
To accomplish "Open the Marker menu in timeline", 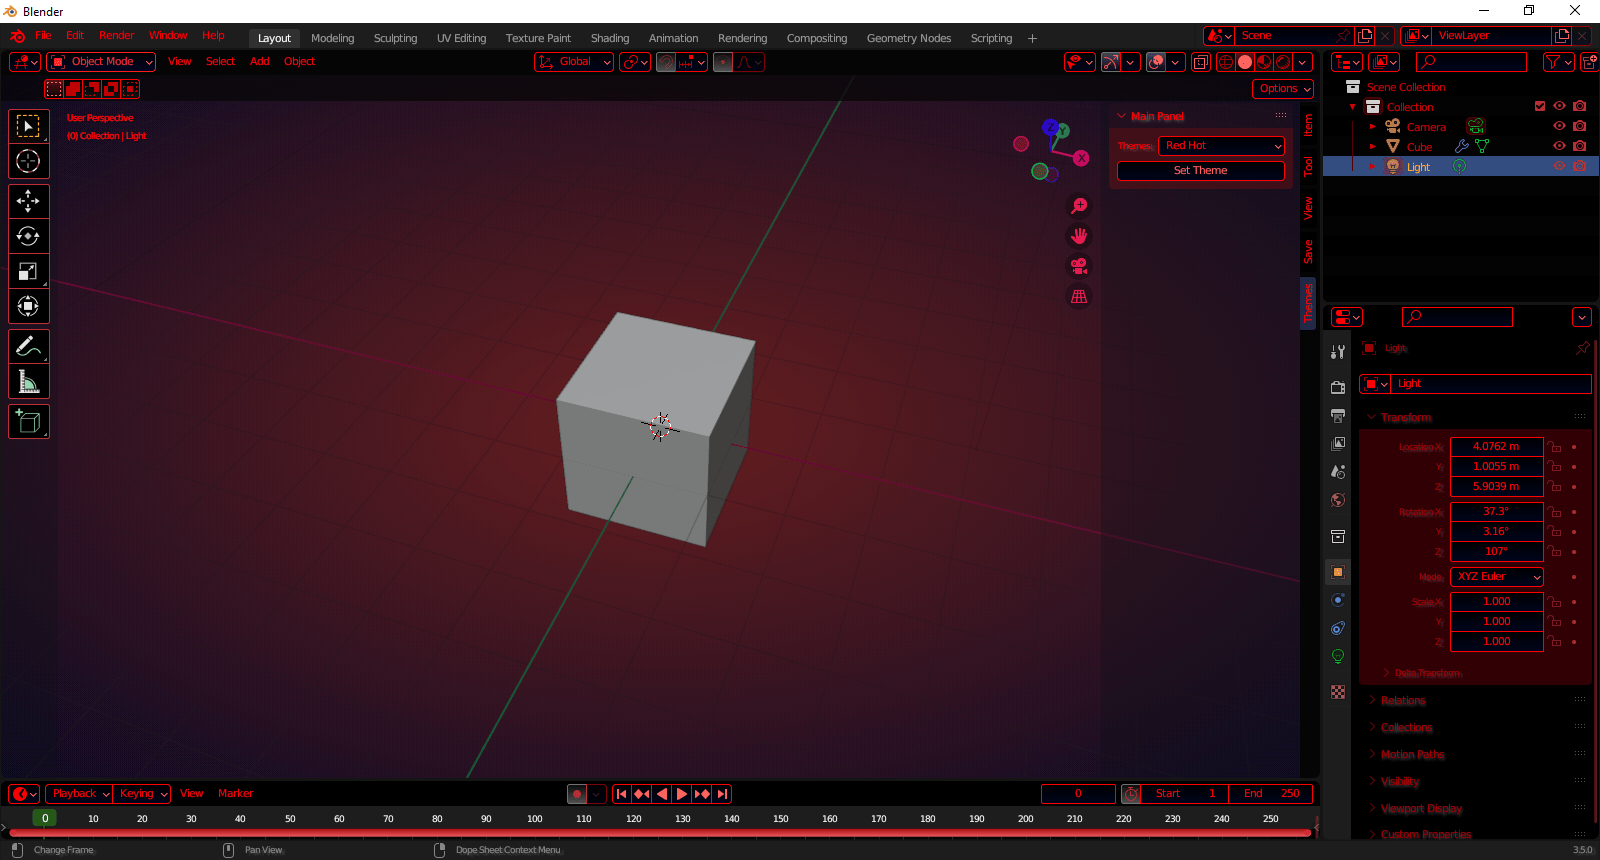I will click(236, 794).
